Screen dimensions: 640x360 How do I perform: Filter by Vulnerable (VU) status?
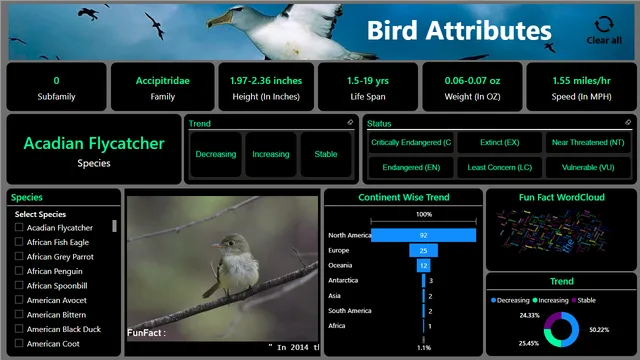pyautogui.click(x=588, y=167)
